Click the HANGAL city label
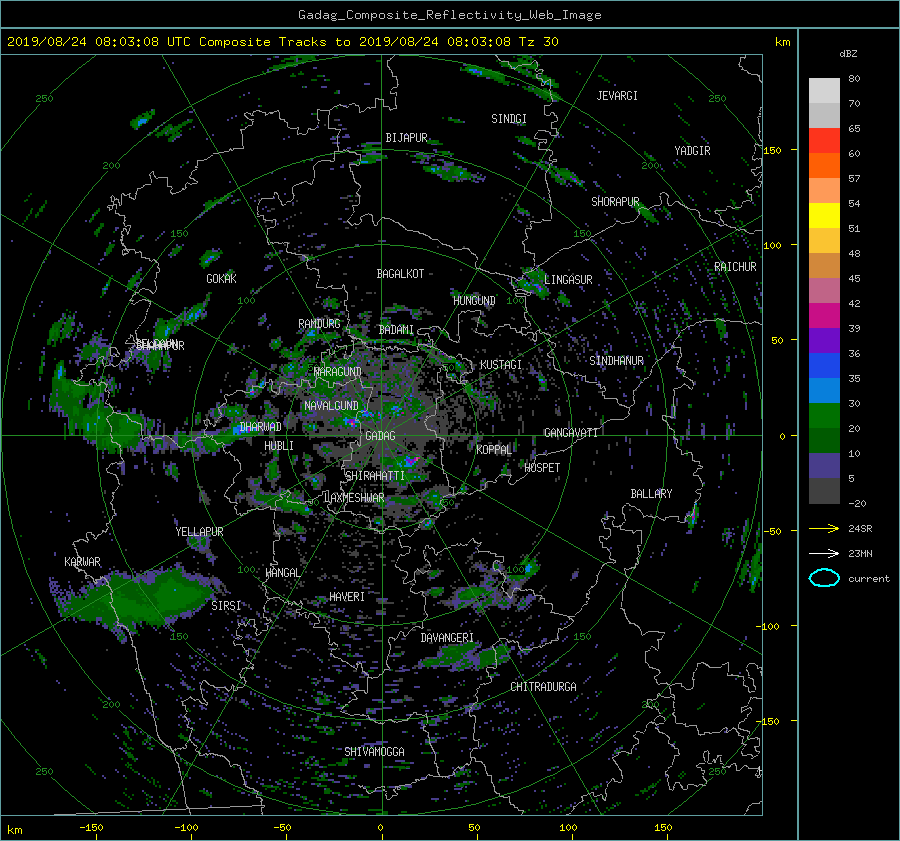This screenshot has width=900, height=841. 283,573
